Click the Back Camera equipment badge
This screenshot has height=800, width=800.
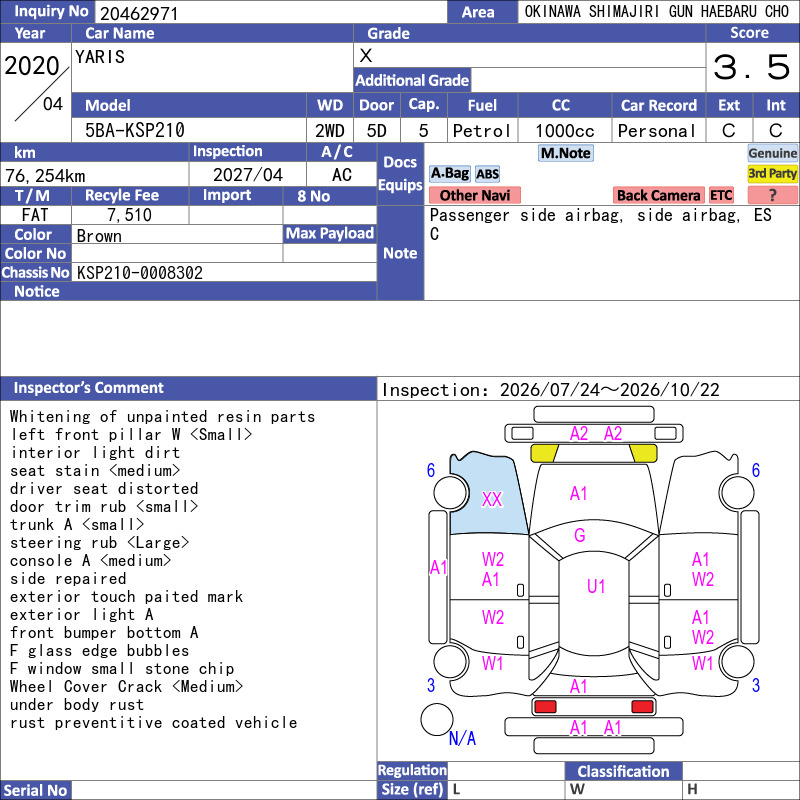pos(658,195)
